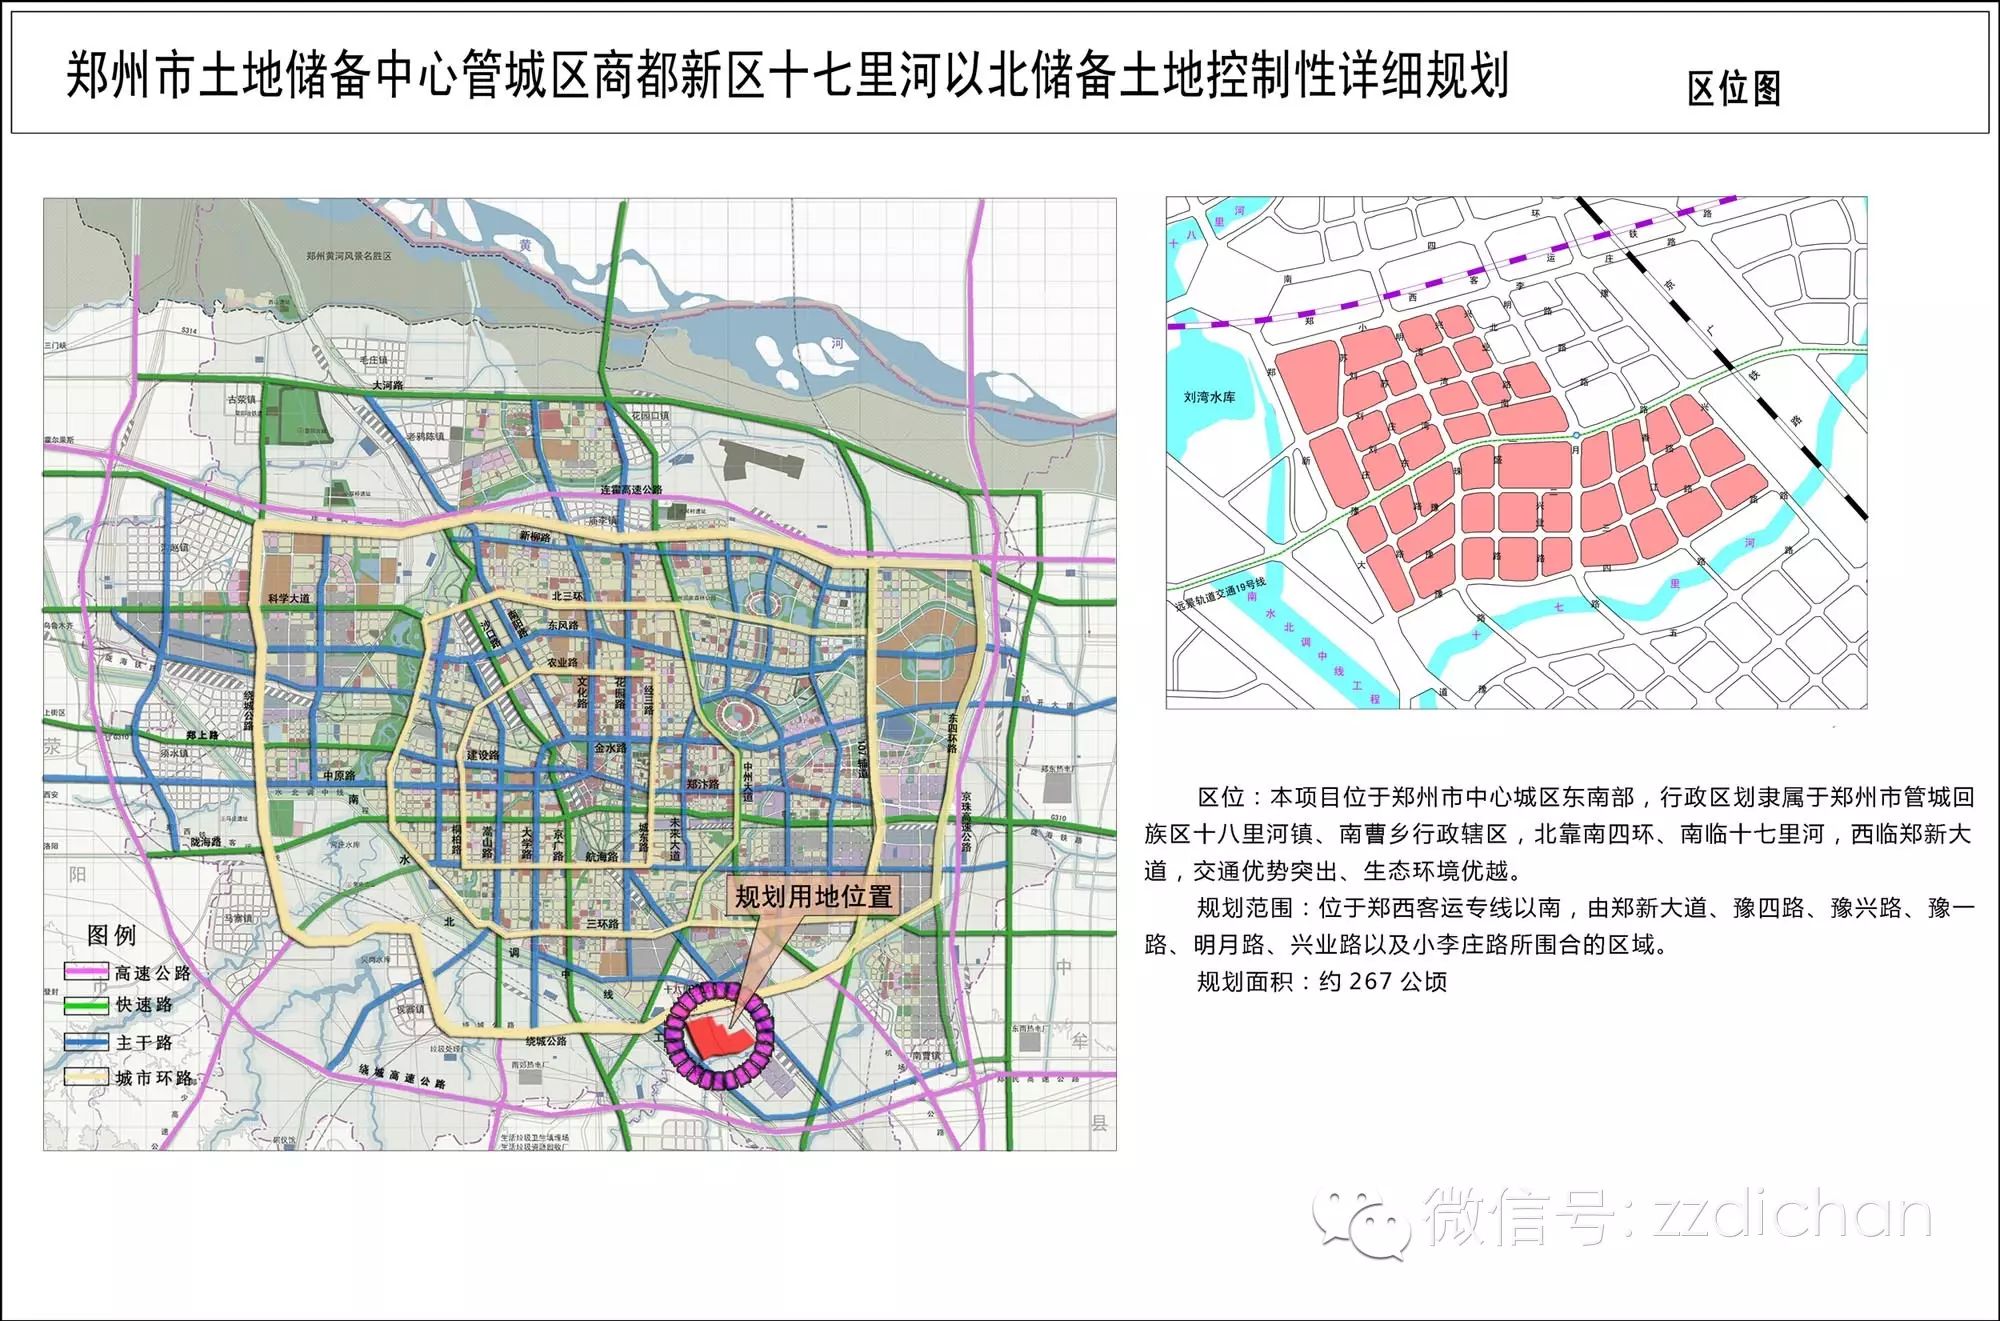
Task: Click the blue 主干路 legend swatch
Action: click(x=86, y=1042)
